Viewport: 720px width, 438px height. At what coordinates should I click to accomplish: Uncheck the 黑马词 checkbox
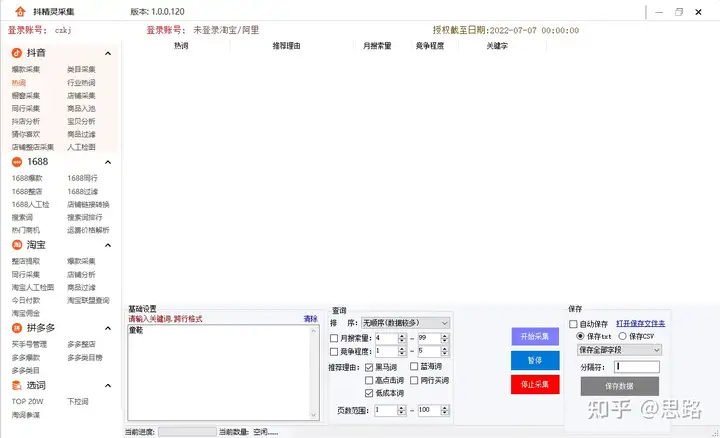369,367
